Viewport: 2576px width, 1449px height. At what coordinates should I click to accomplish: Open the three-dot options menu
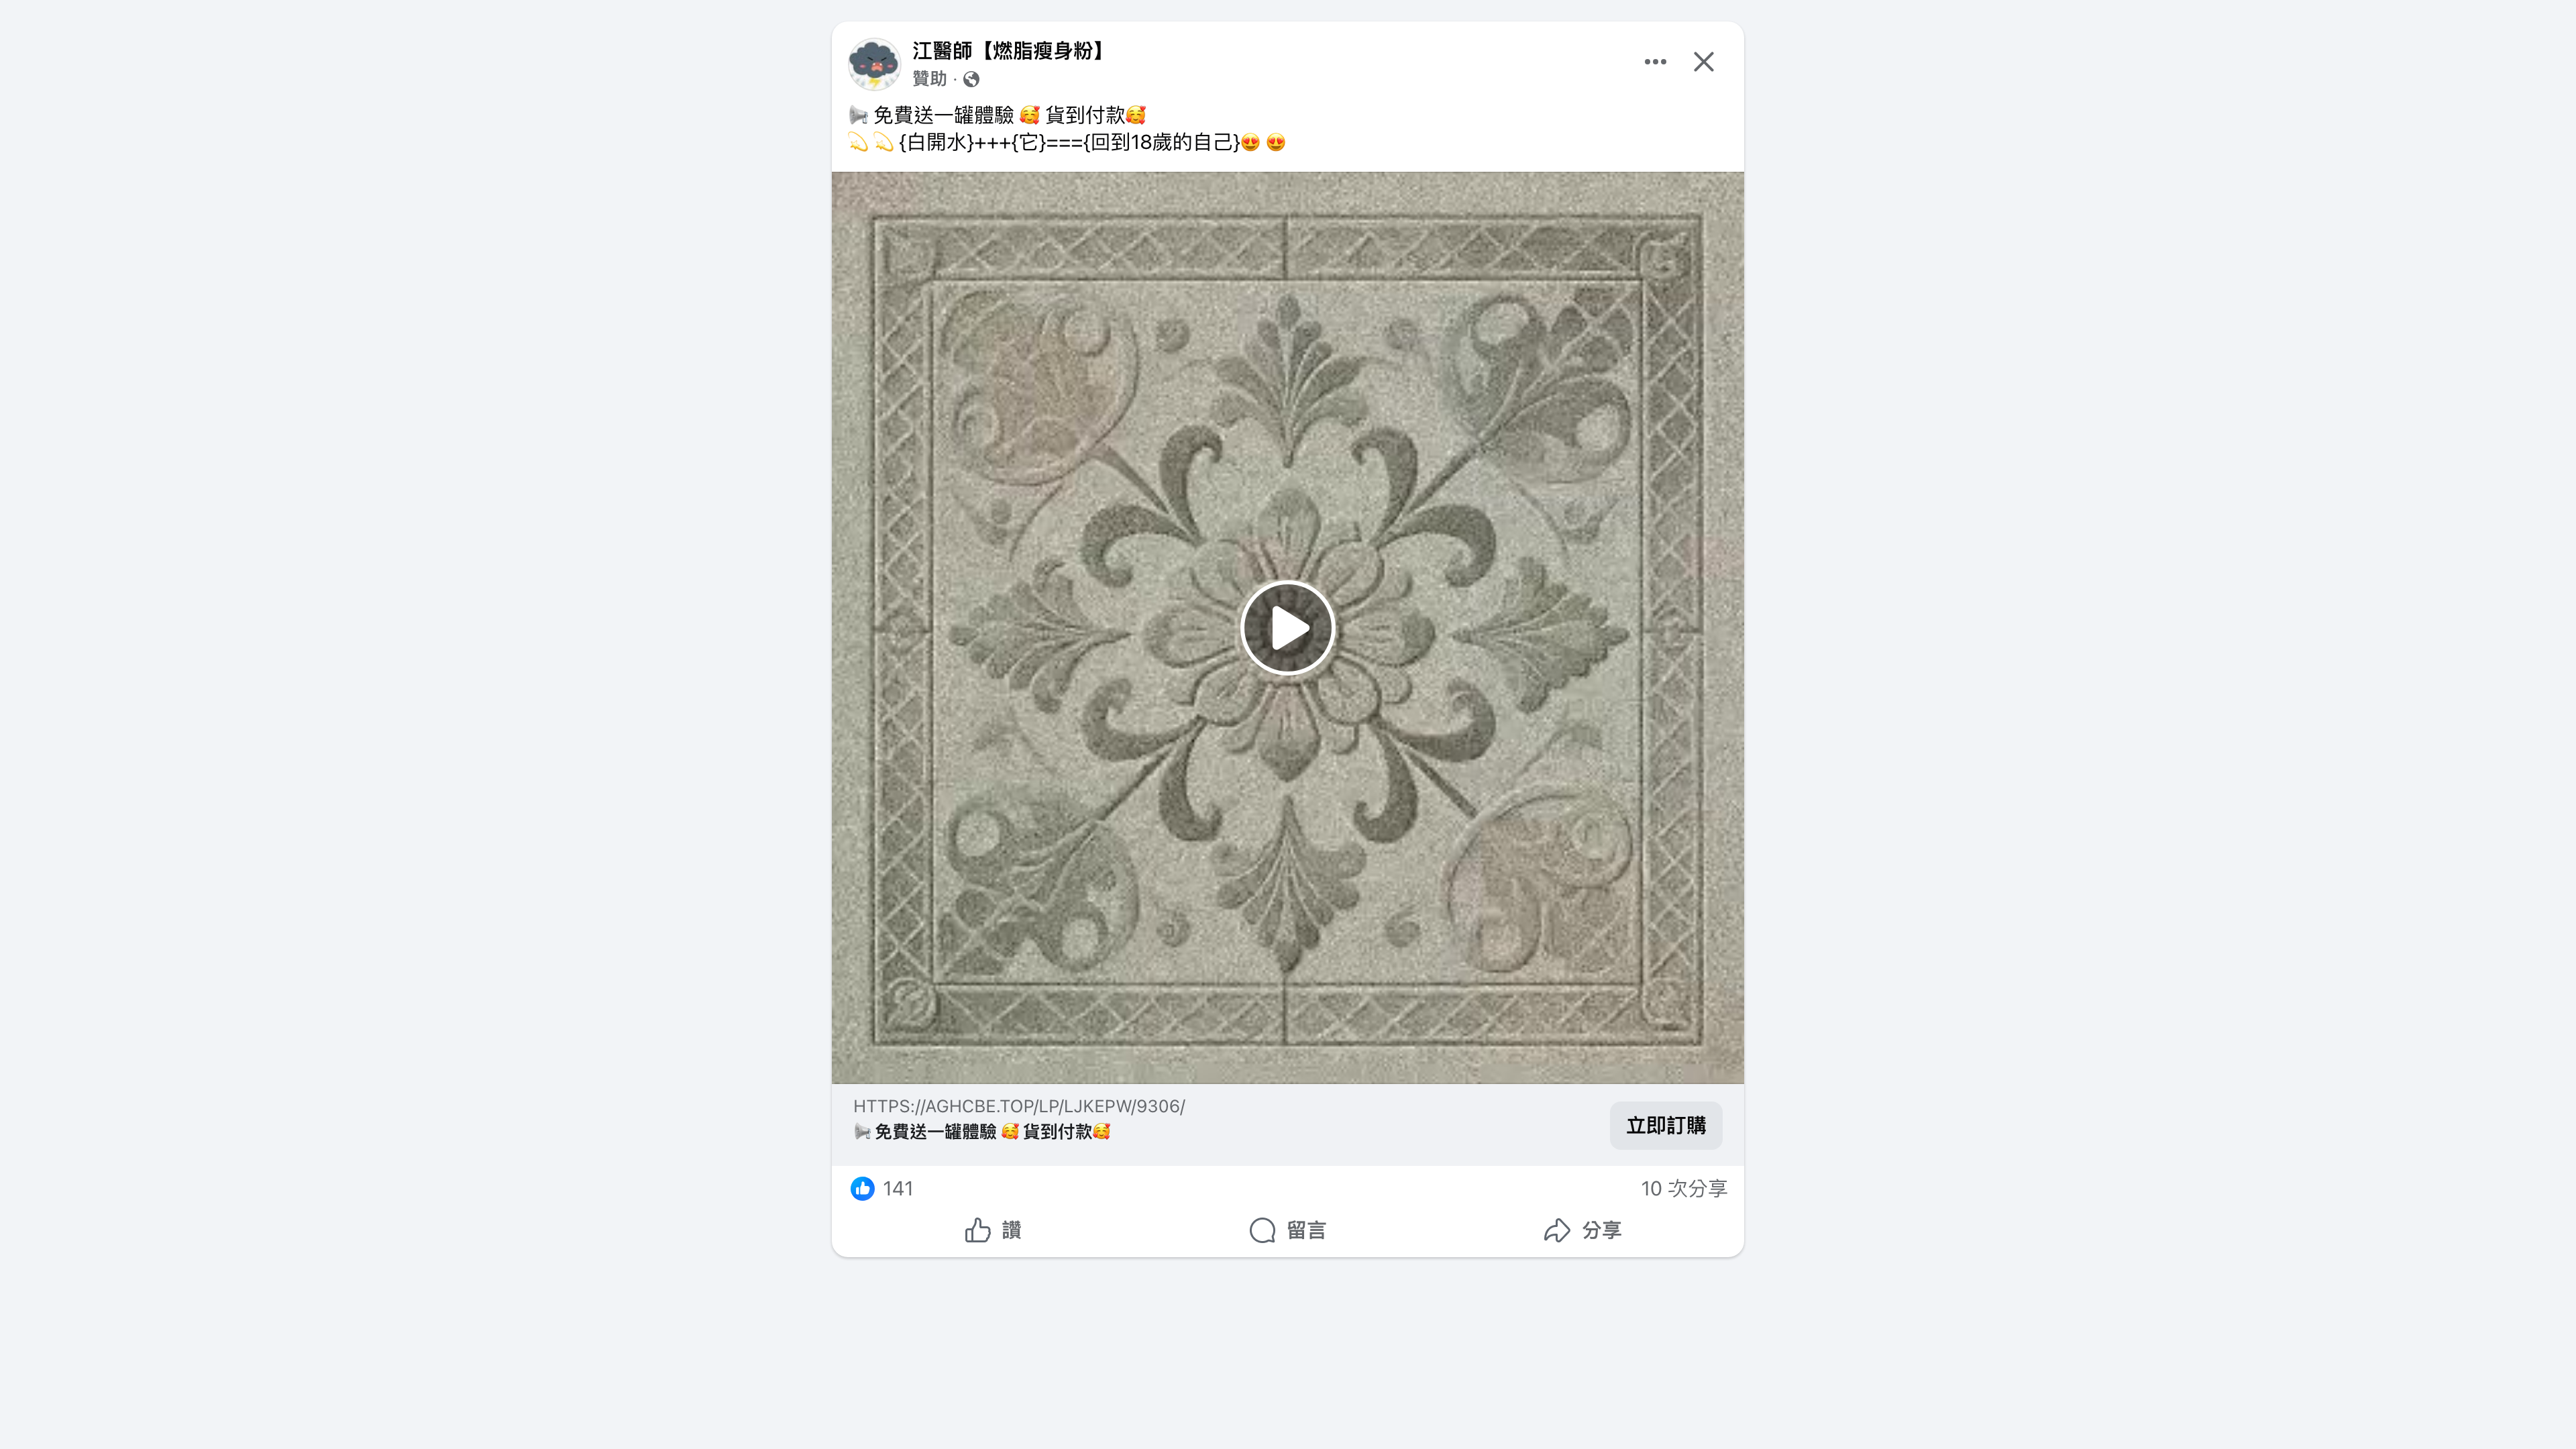pos(1655,62)
